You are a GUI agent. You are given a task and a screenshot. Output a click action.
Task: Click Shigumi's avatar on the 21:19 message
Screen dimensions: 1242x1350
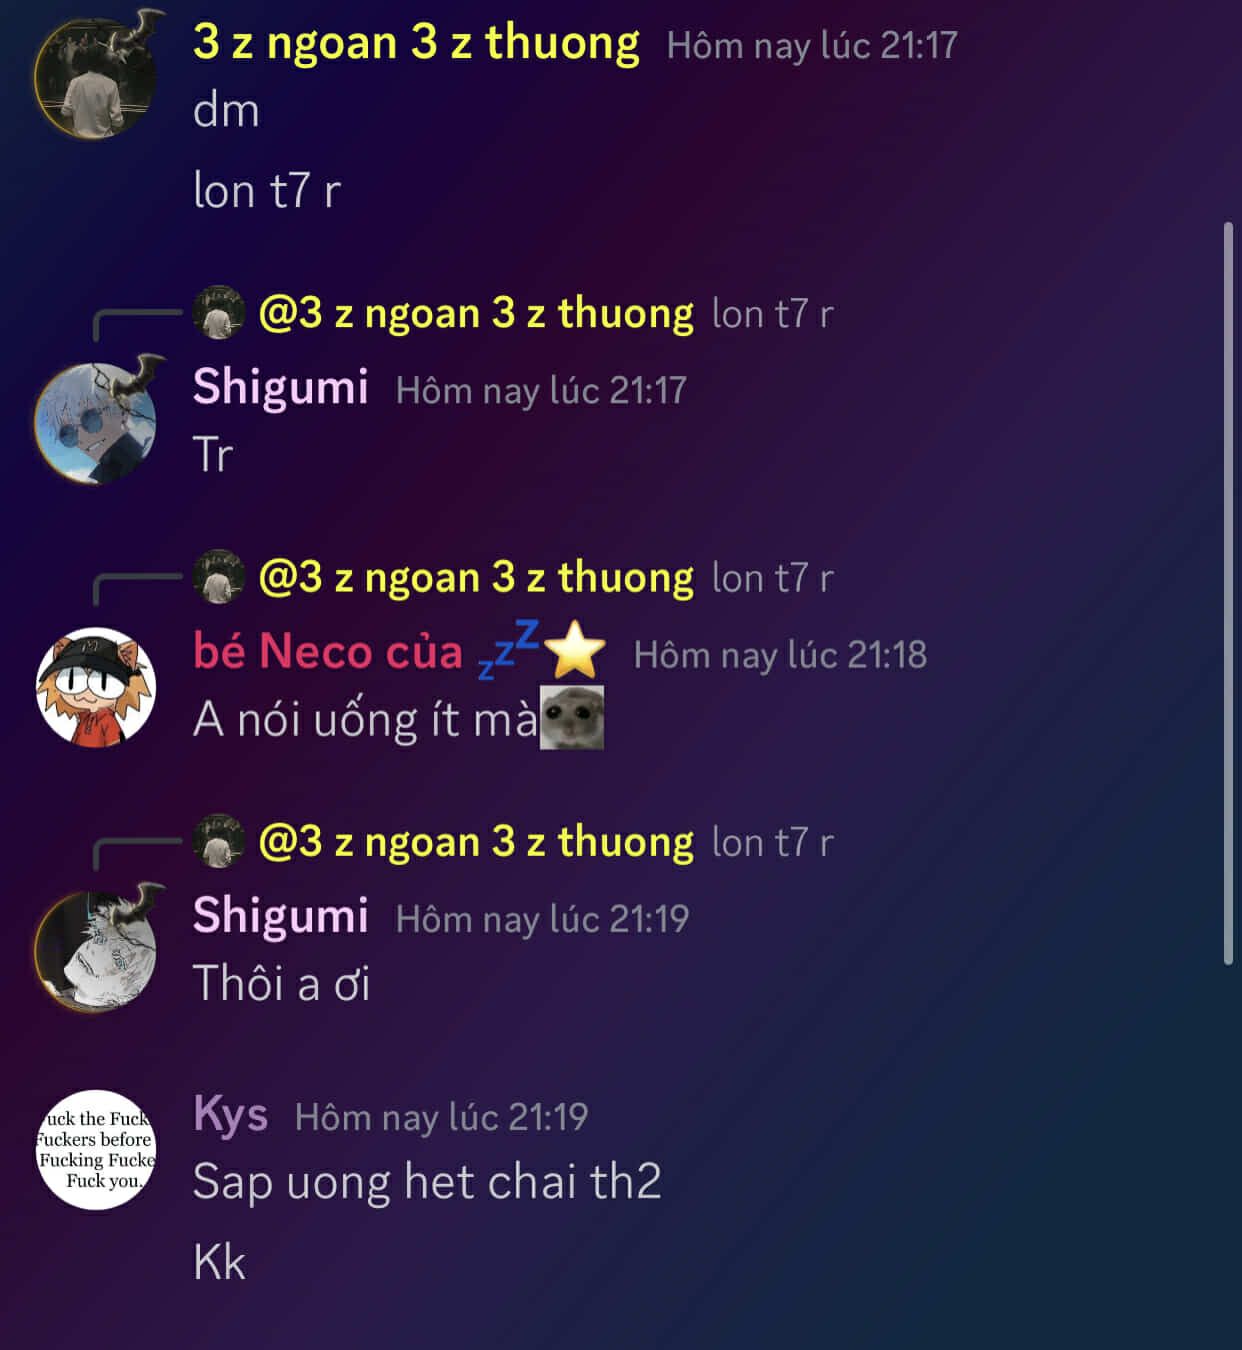tap(96, 949)
